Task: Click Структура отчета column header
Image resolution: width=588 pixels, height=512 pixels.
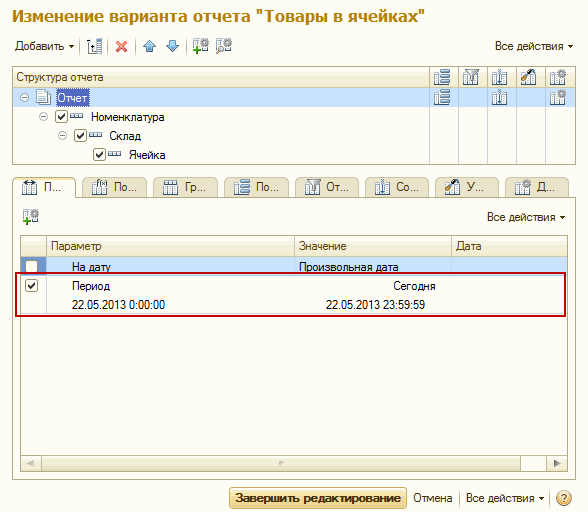Action: (221, 77)
